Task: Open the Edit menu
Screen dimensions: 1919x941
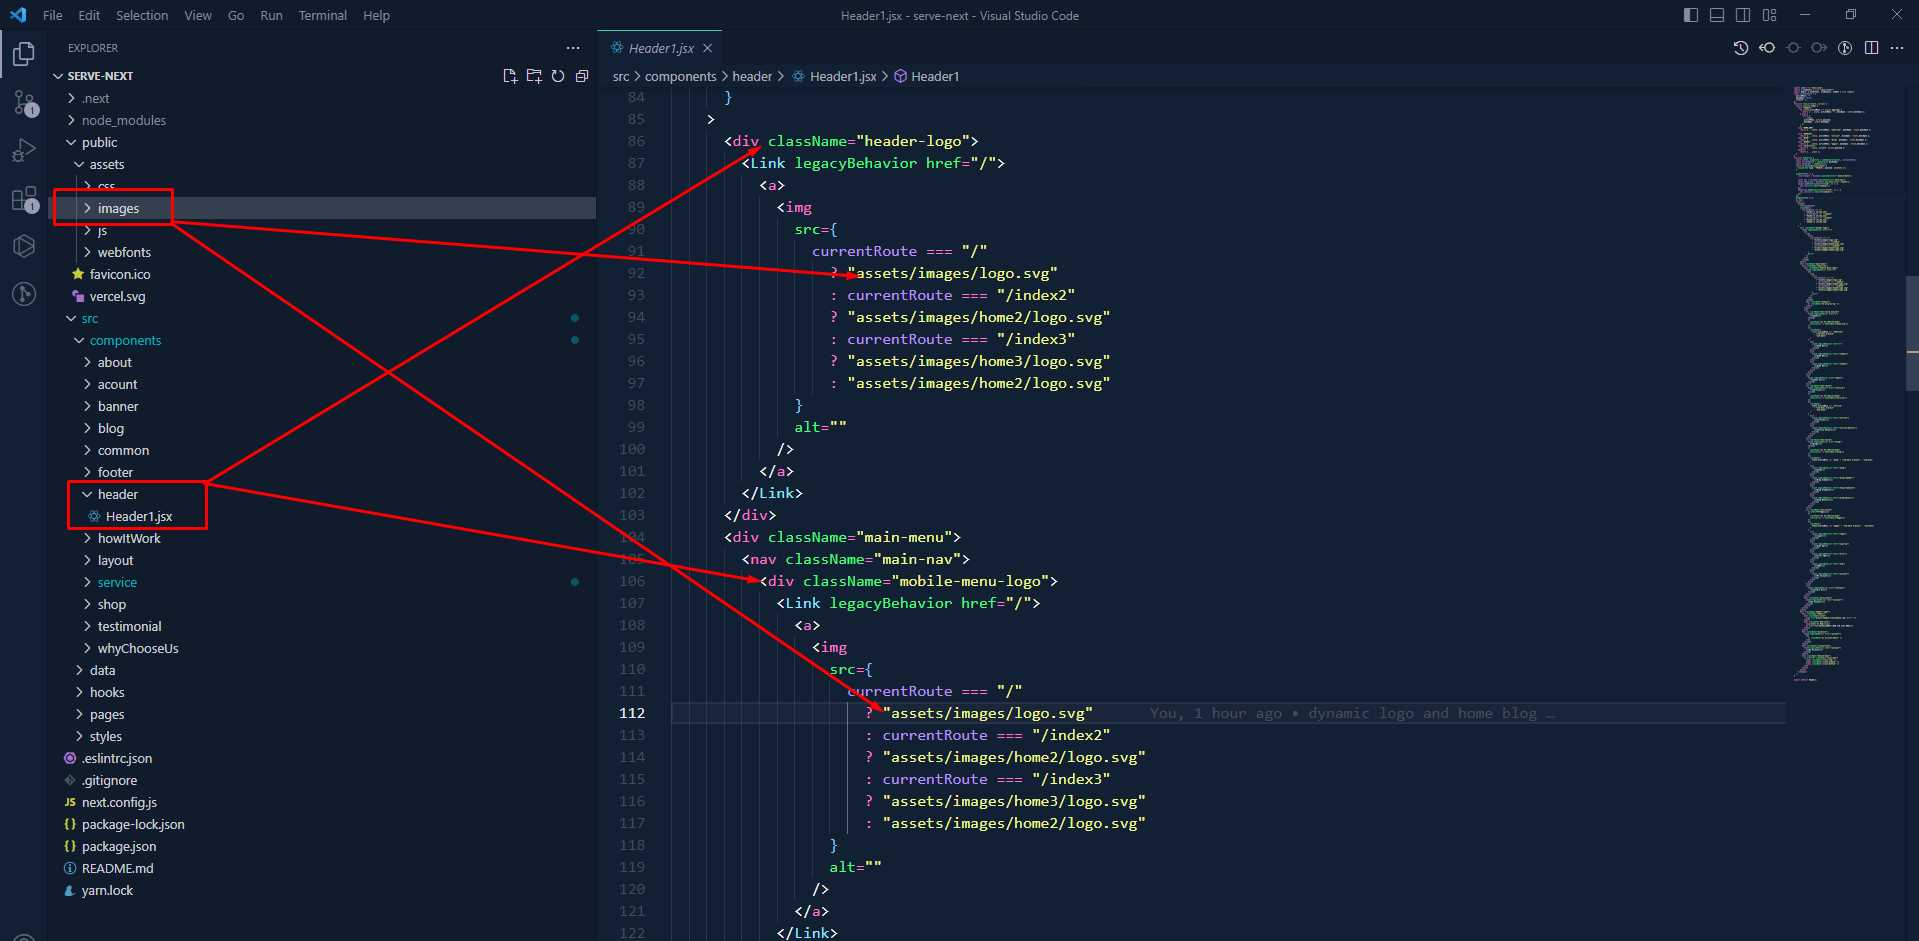Action: click(89, 15)
